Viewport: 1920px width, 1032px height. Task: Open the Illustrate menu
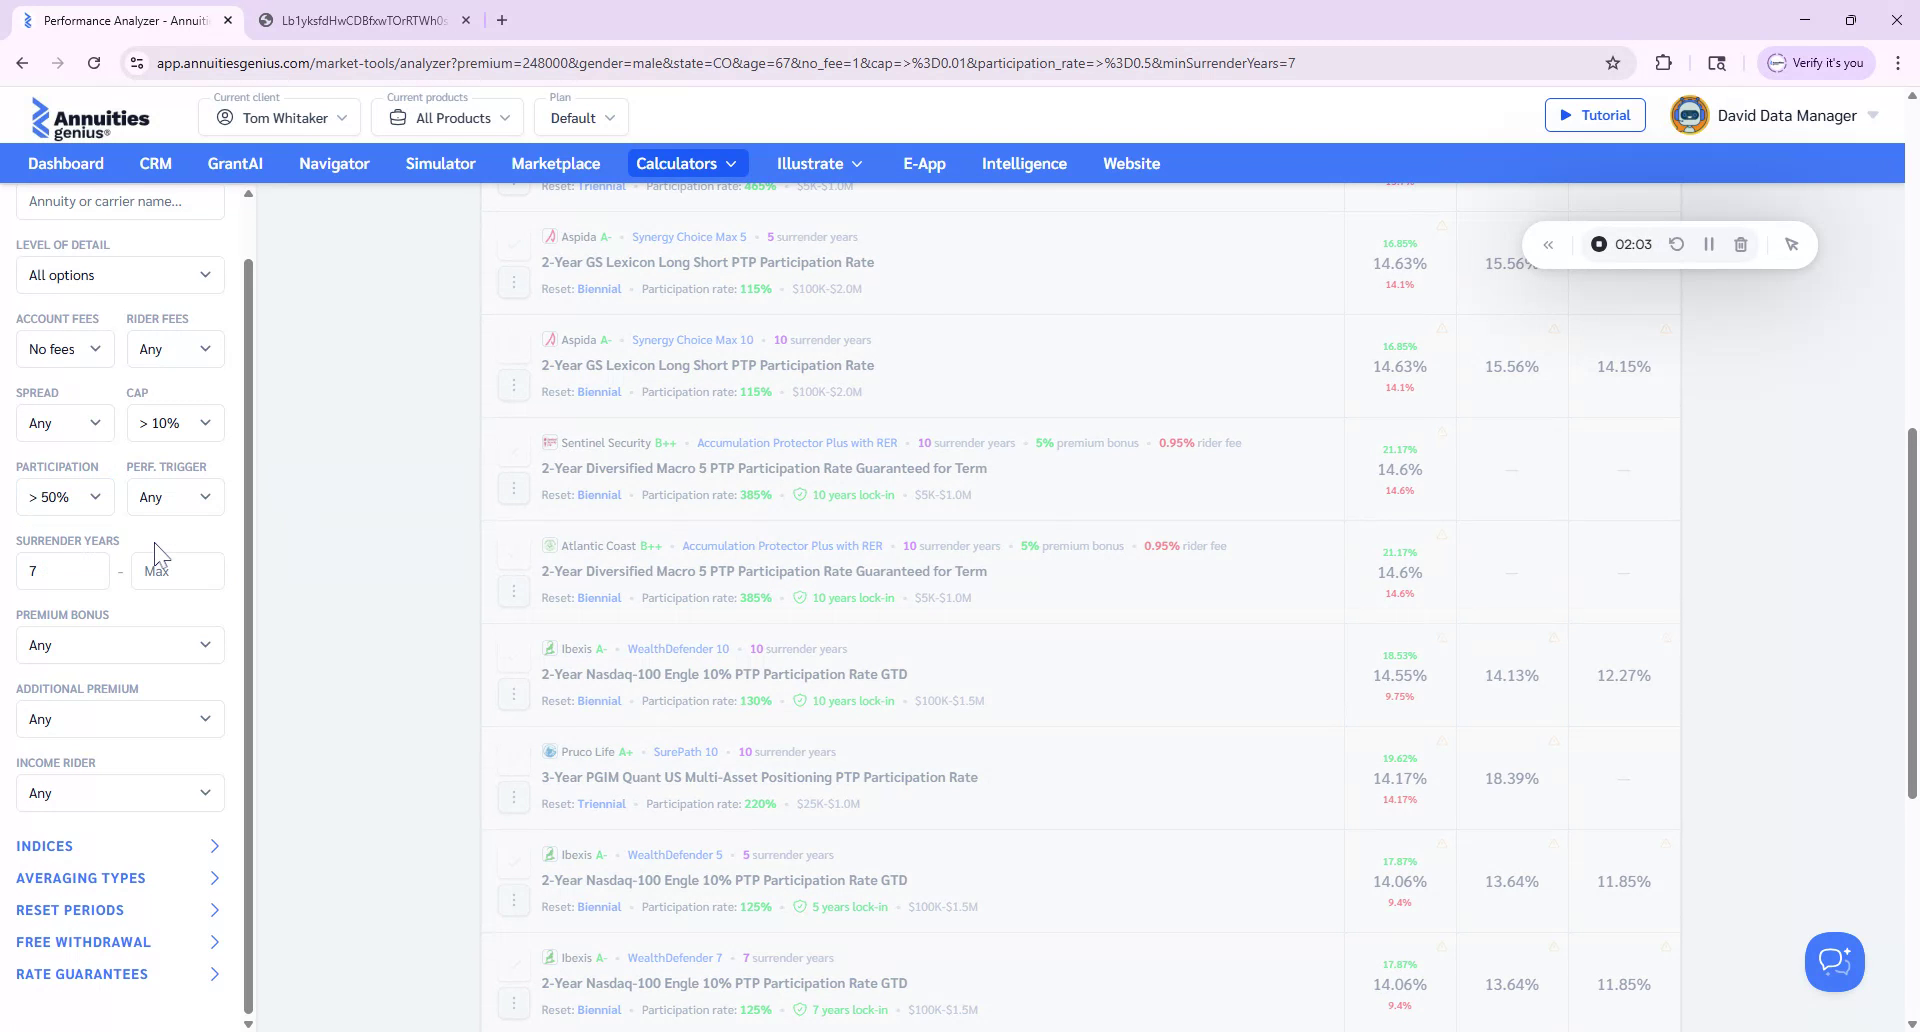tap(818, 163)
